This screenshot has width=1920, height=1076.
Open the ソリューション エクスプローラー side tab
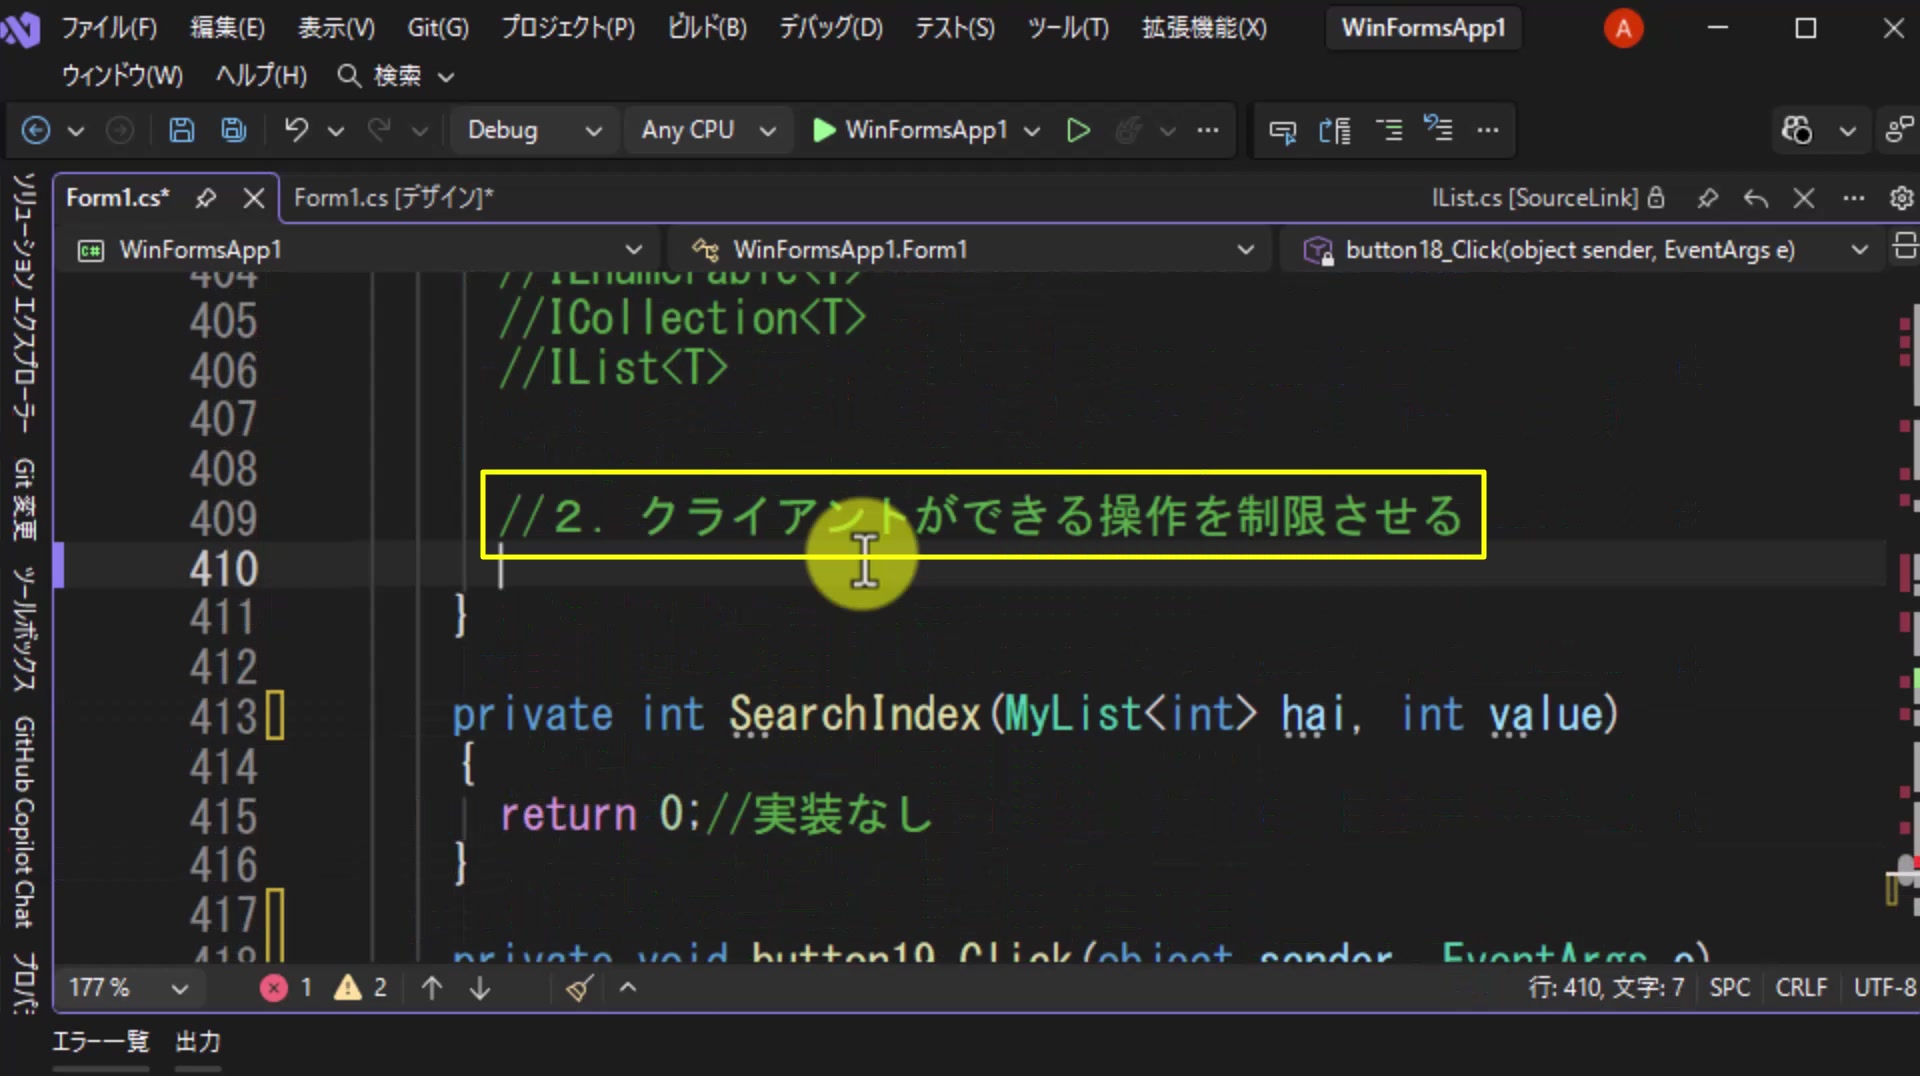point(24,302)
